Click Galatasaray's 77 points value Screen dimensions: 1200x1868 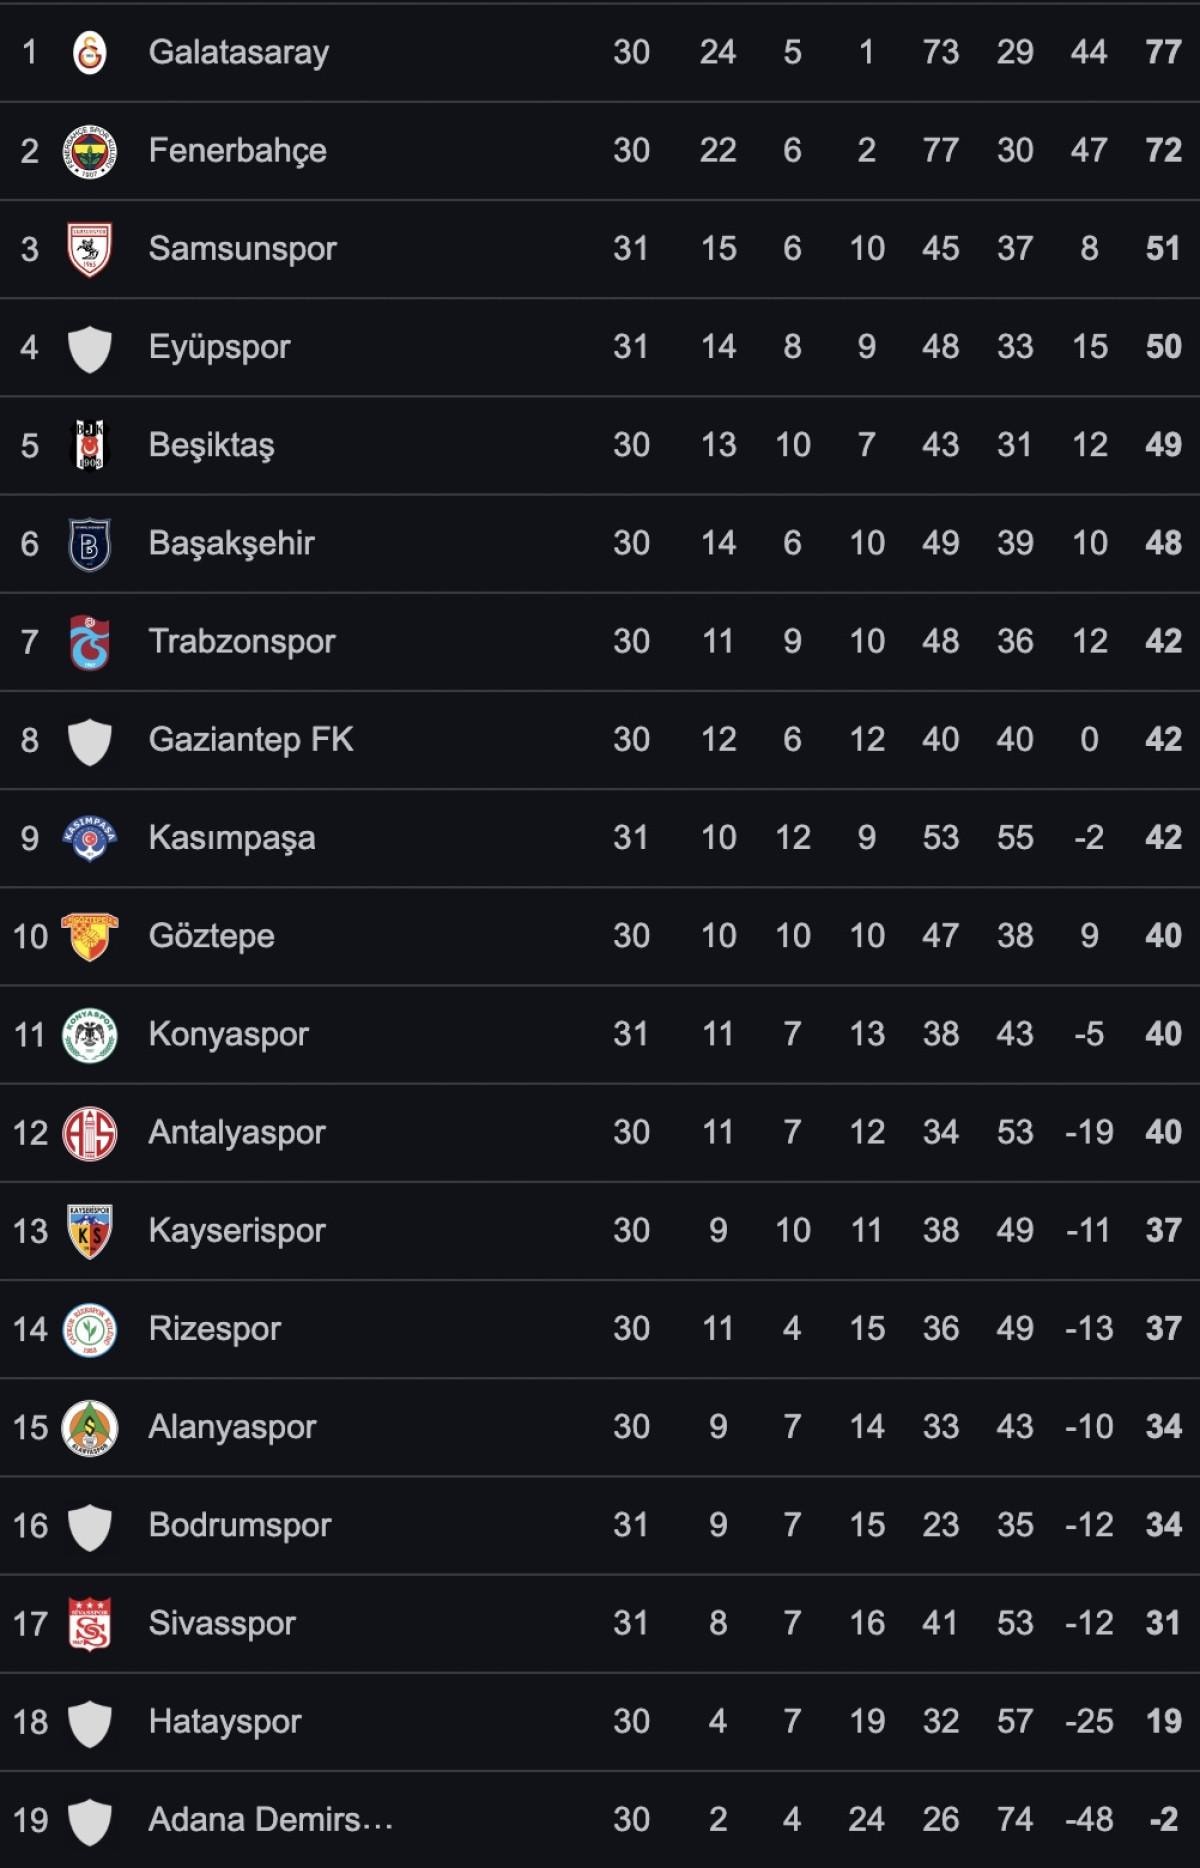[1163, 52]
